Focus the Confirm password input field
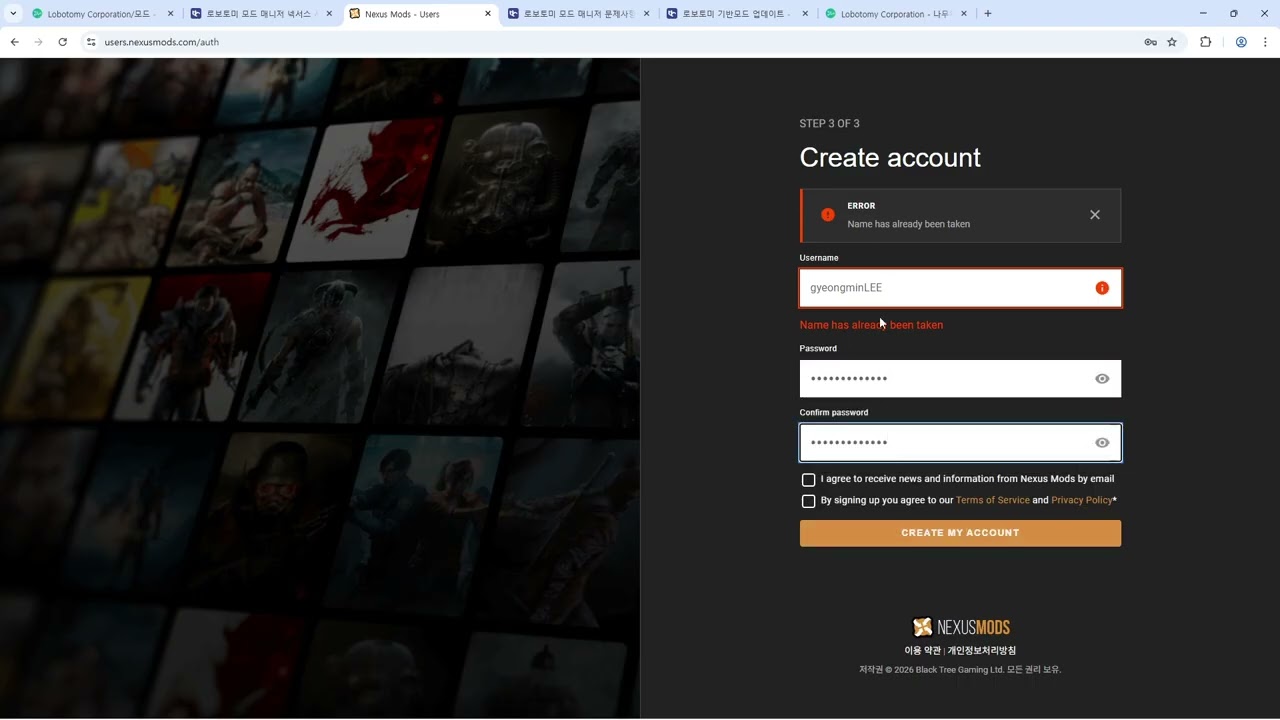Image resolution: width=1280 pixels, height=720 pixels. 960,443
